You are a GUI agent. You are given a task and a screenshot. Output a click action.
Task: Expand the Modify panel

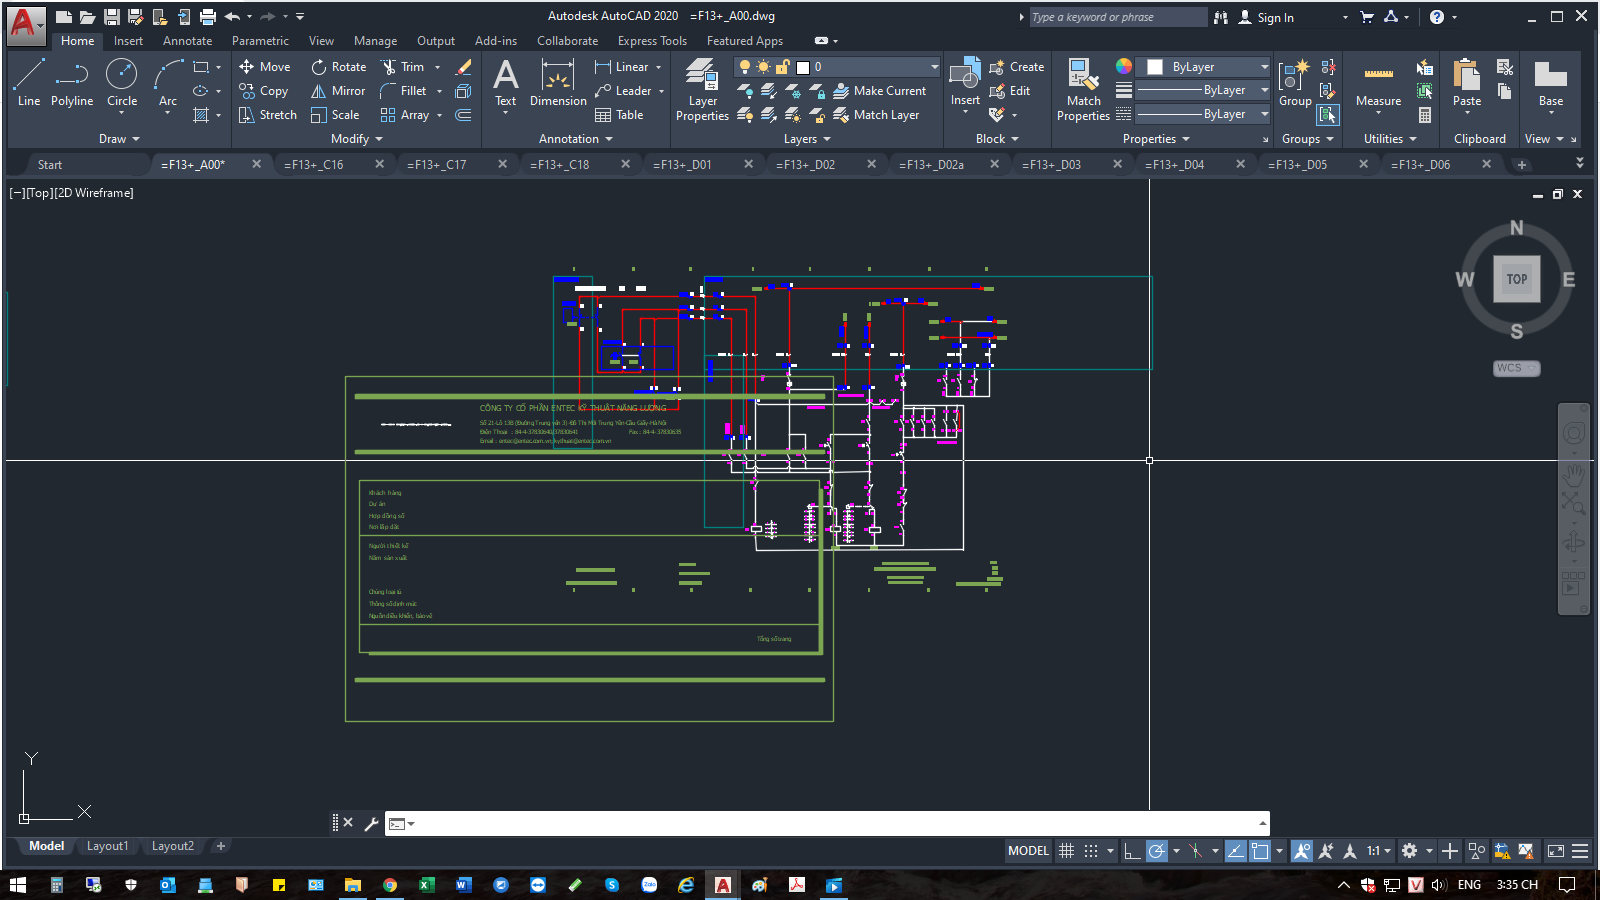coord(357,139)
